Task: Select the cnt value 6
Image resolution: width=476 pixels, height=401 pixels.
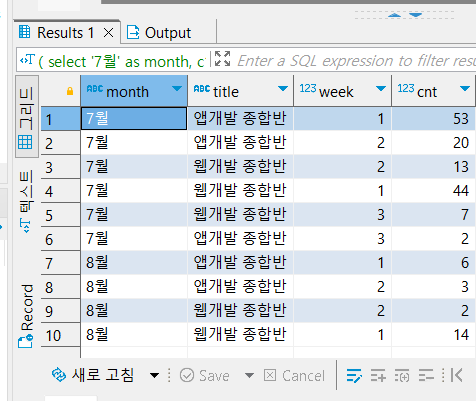Action: point(433,262)
